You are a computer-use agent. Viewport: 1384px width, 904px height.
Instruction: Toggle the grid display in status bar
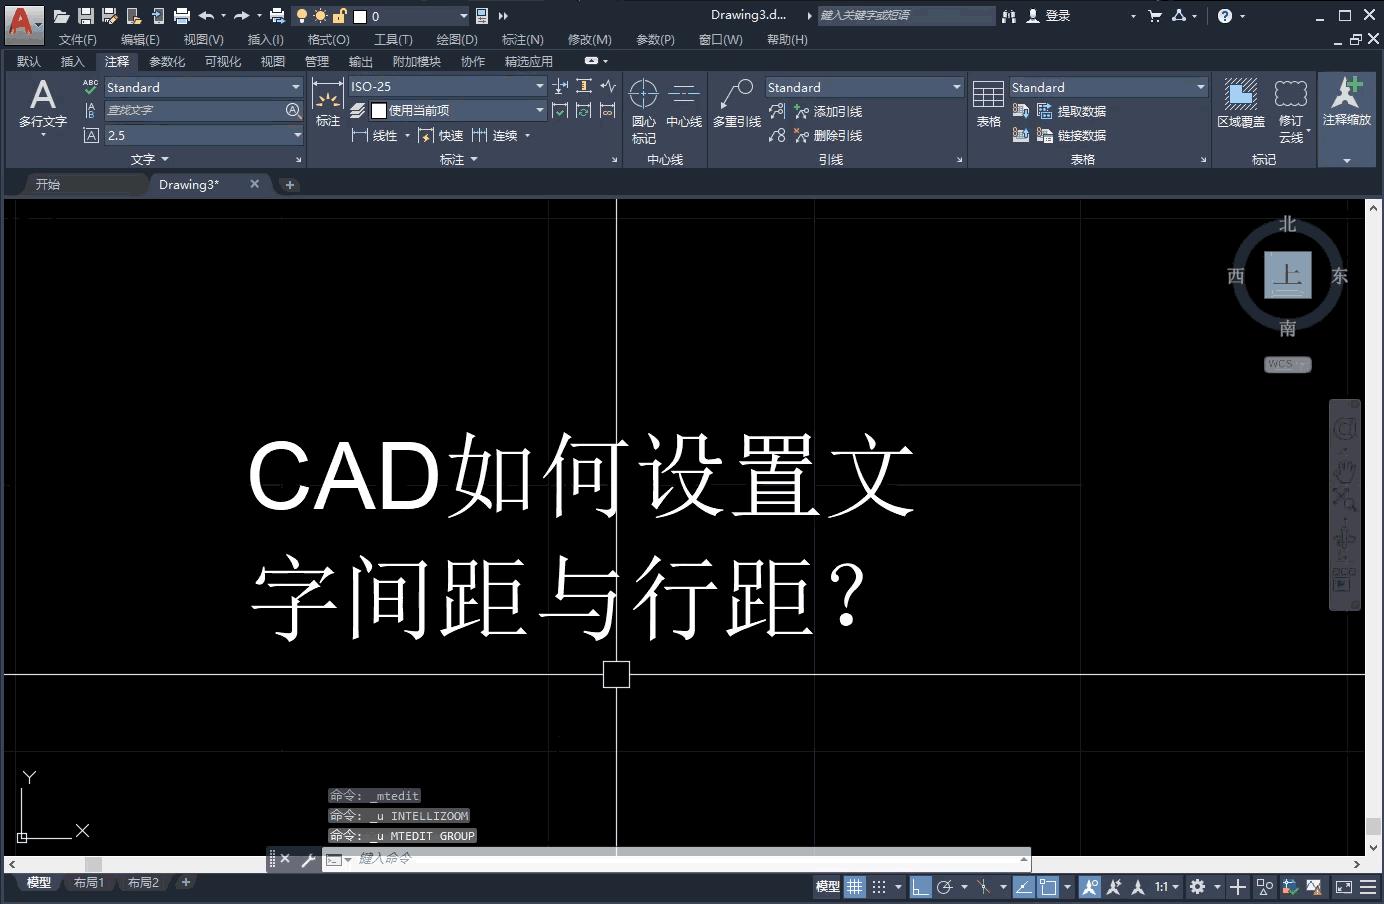854,886
